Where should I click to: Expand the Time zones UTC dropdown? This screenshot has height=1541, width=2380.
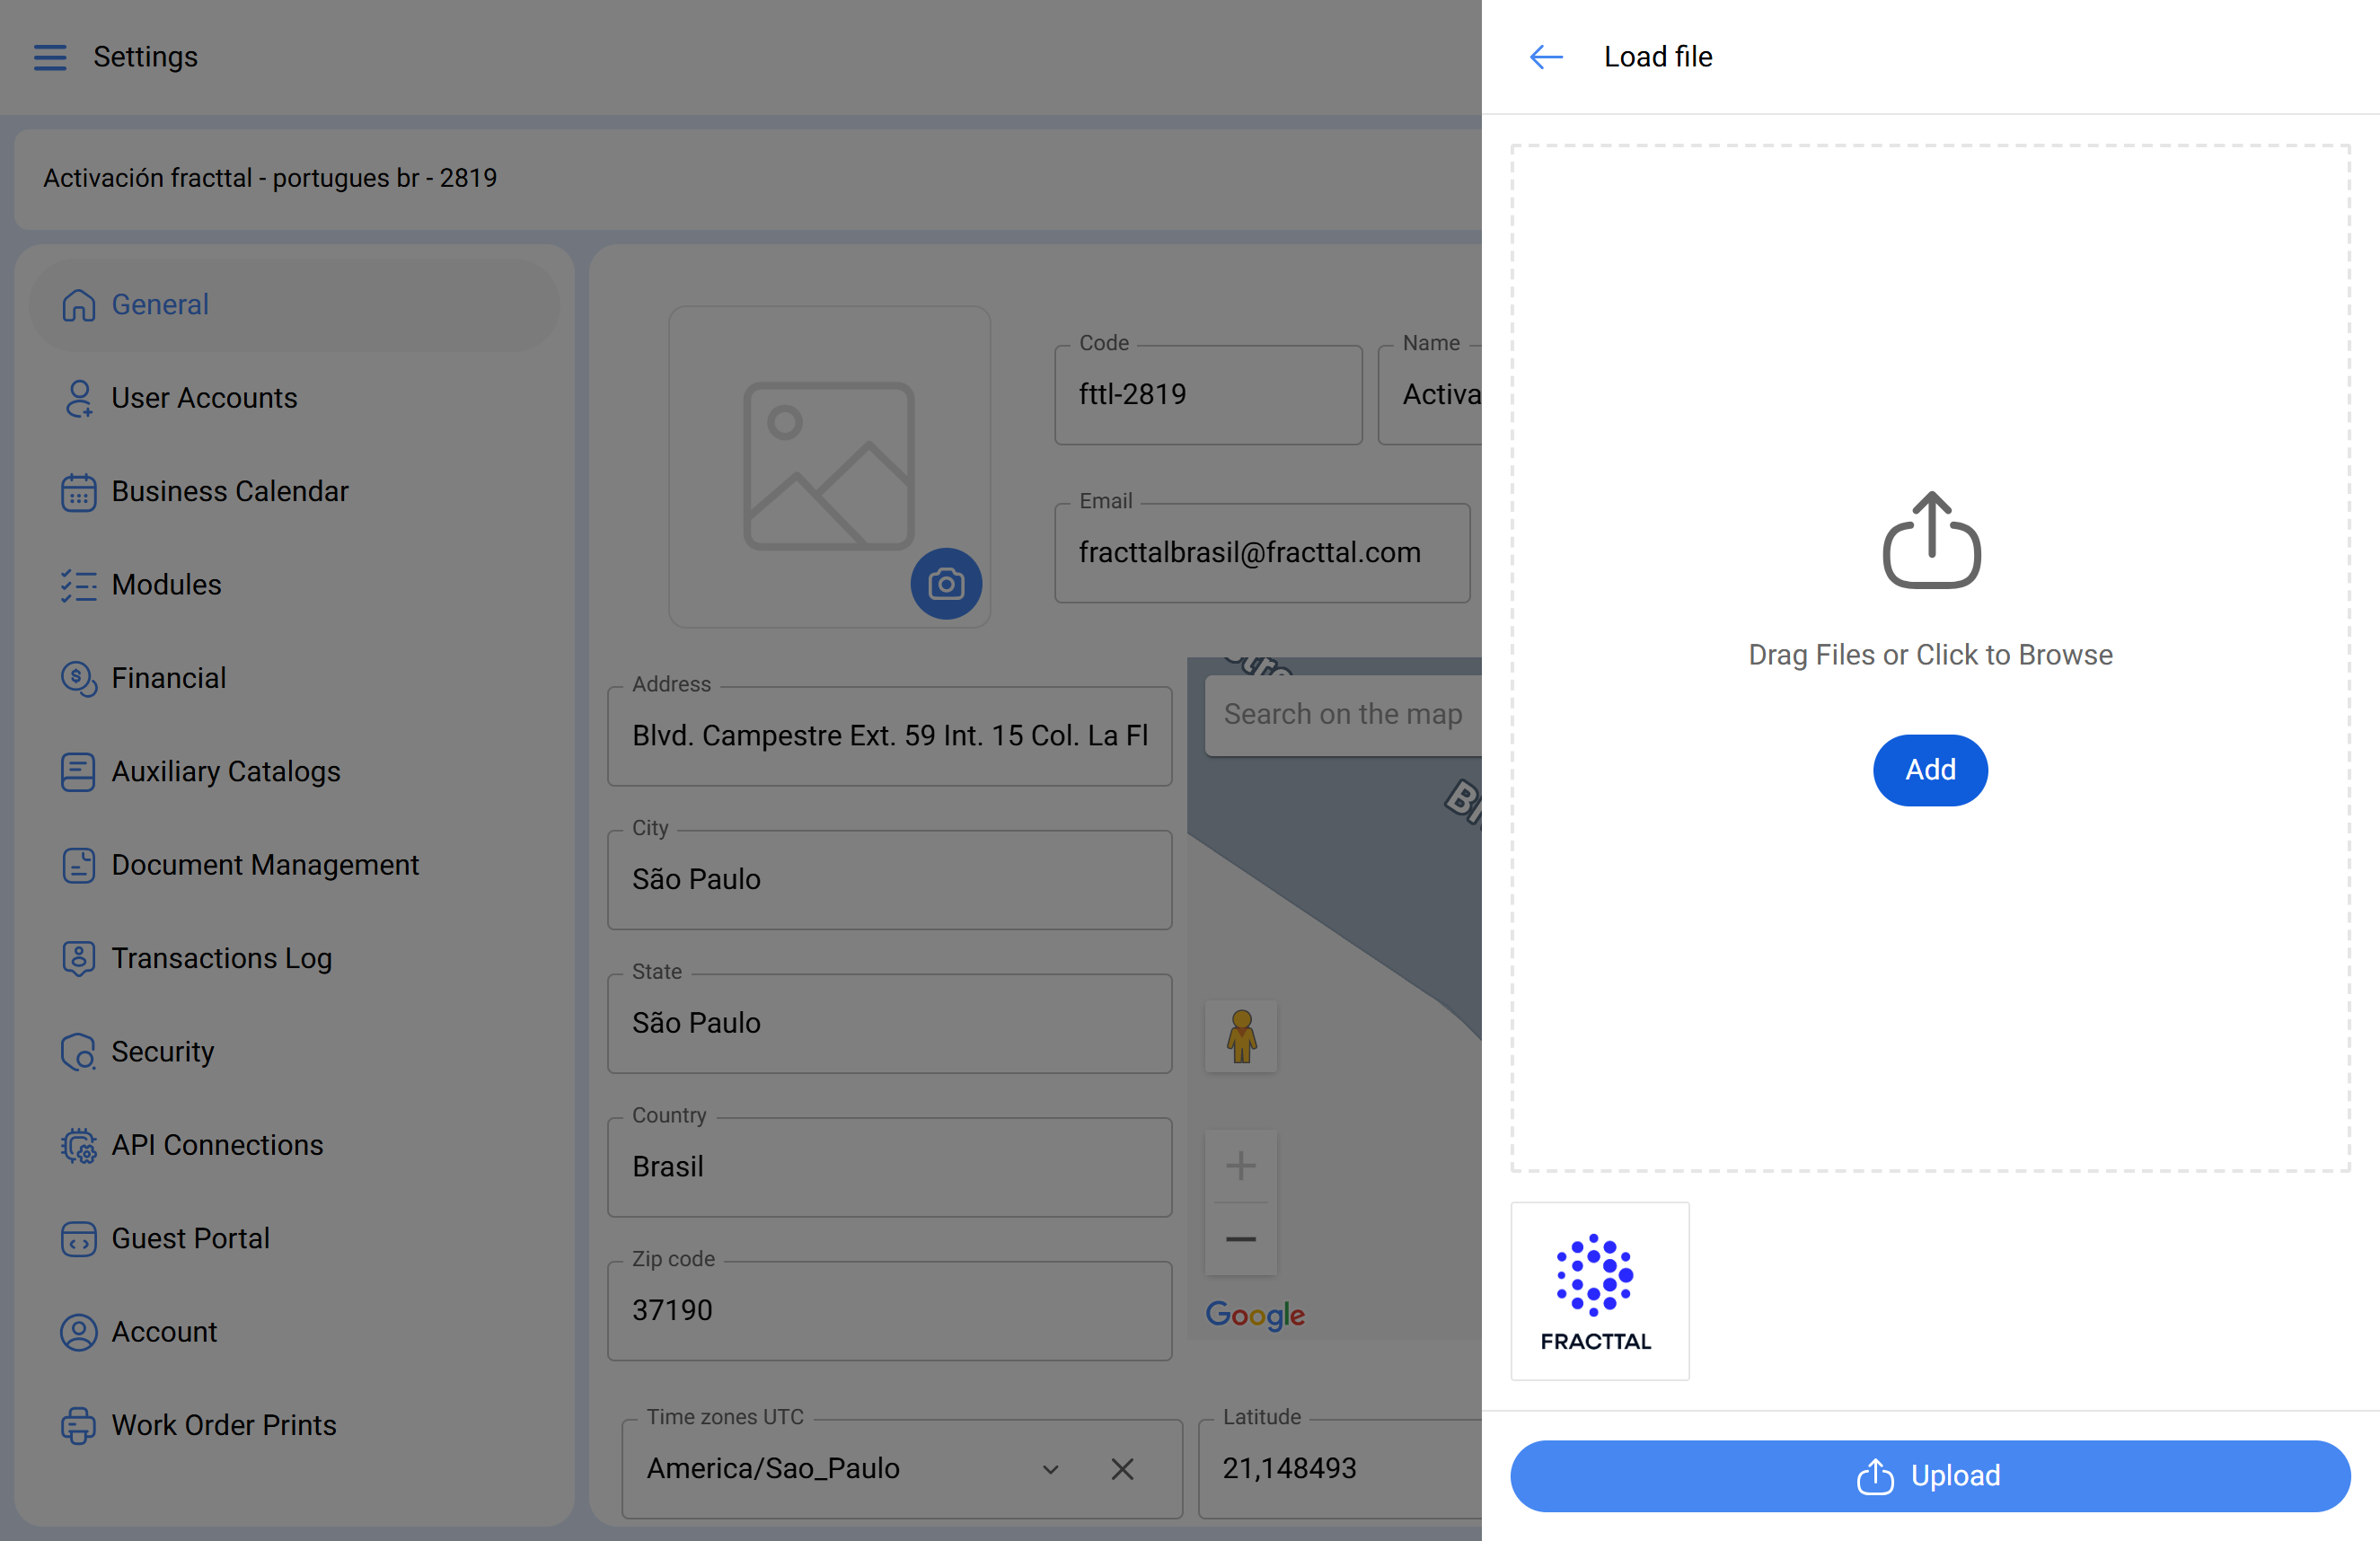pyautogui.click(x=1050, y=1469)
